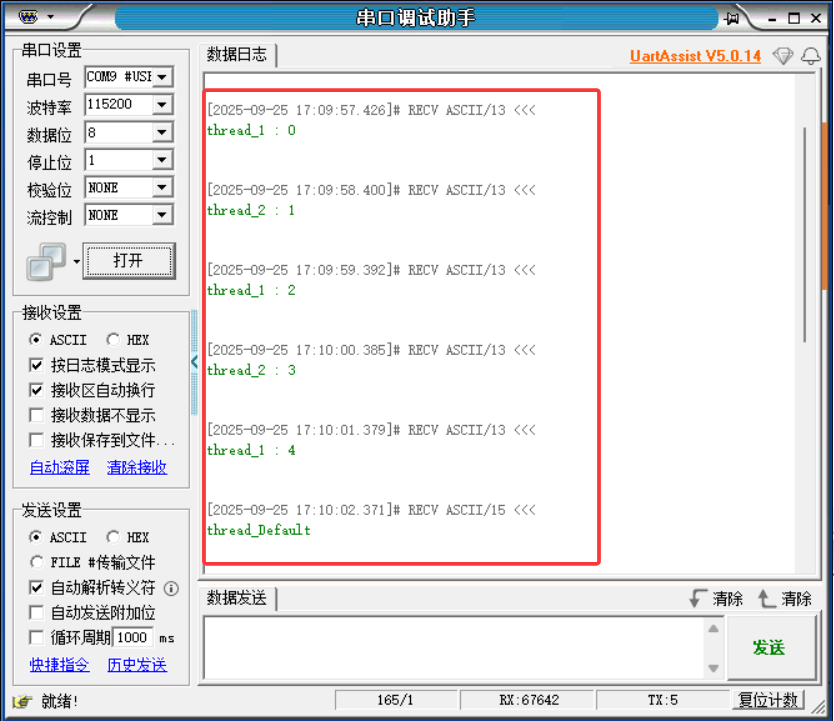Click the up-arrow clear icon
Image resolution: width=834 pixels, height=721 pixels.
[x=766, y=599]
